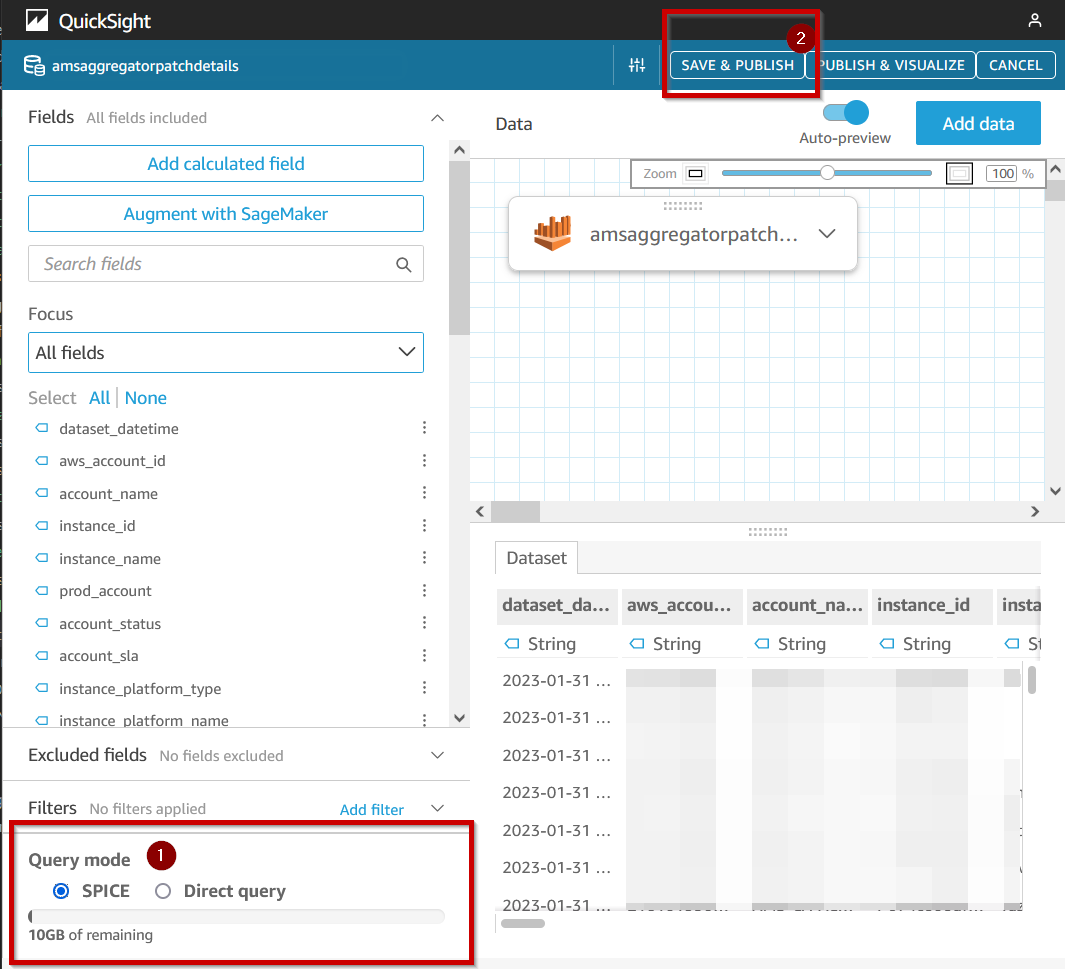This screenshot has height=969, width=1065.
Task: Click Add calculated field button
Action: pyautogui.click(x=225, y=164)
